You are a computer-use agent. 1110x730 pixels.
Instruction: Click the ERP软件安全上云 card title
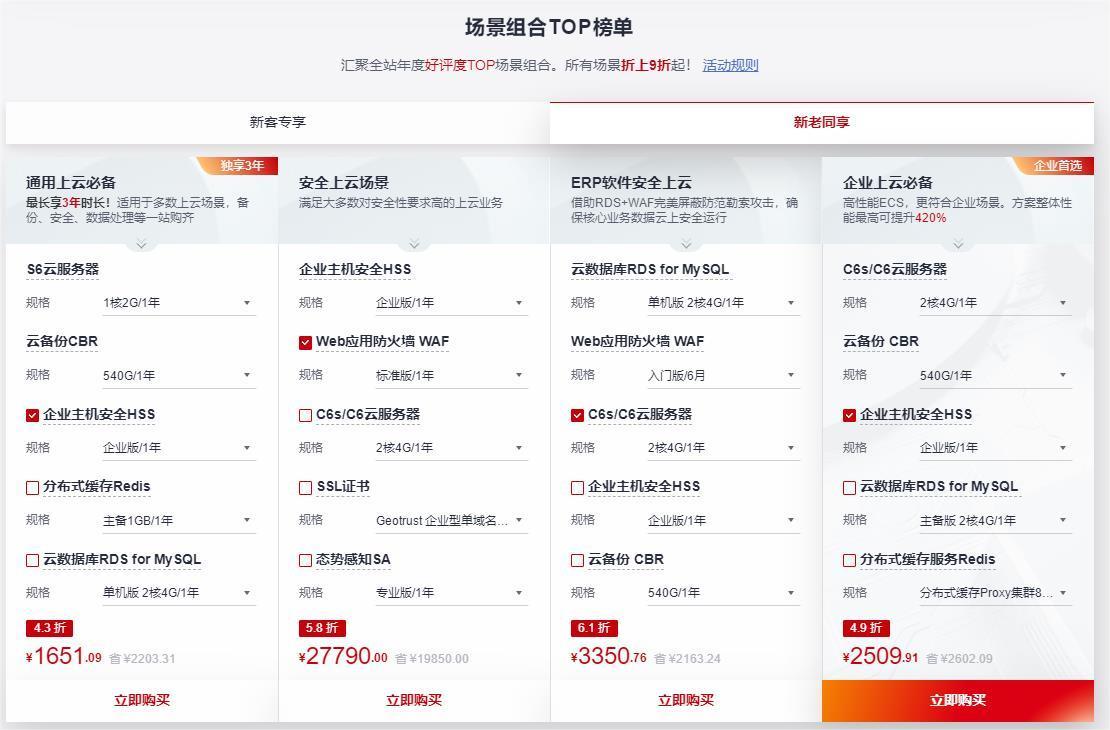pos(631,183)
